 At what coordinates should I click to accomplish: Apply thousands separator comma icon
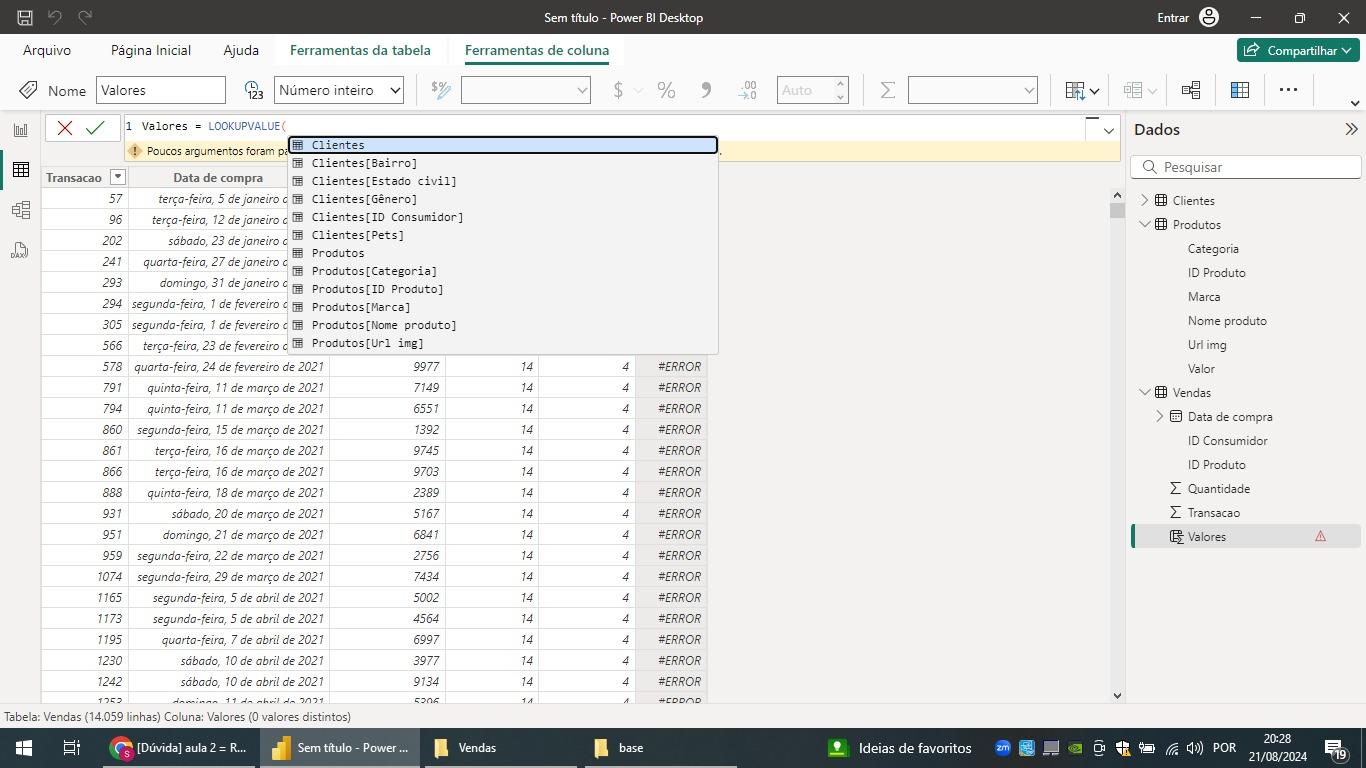click(706, 90)
